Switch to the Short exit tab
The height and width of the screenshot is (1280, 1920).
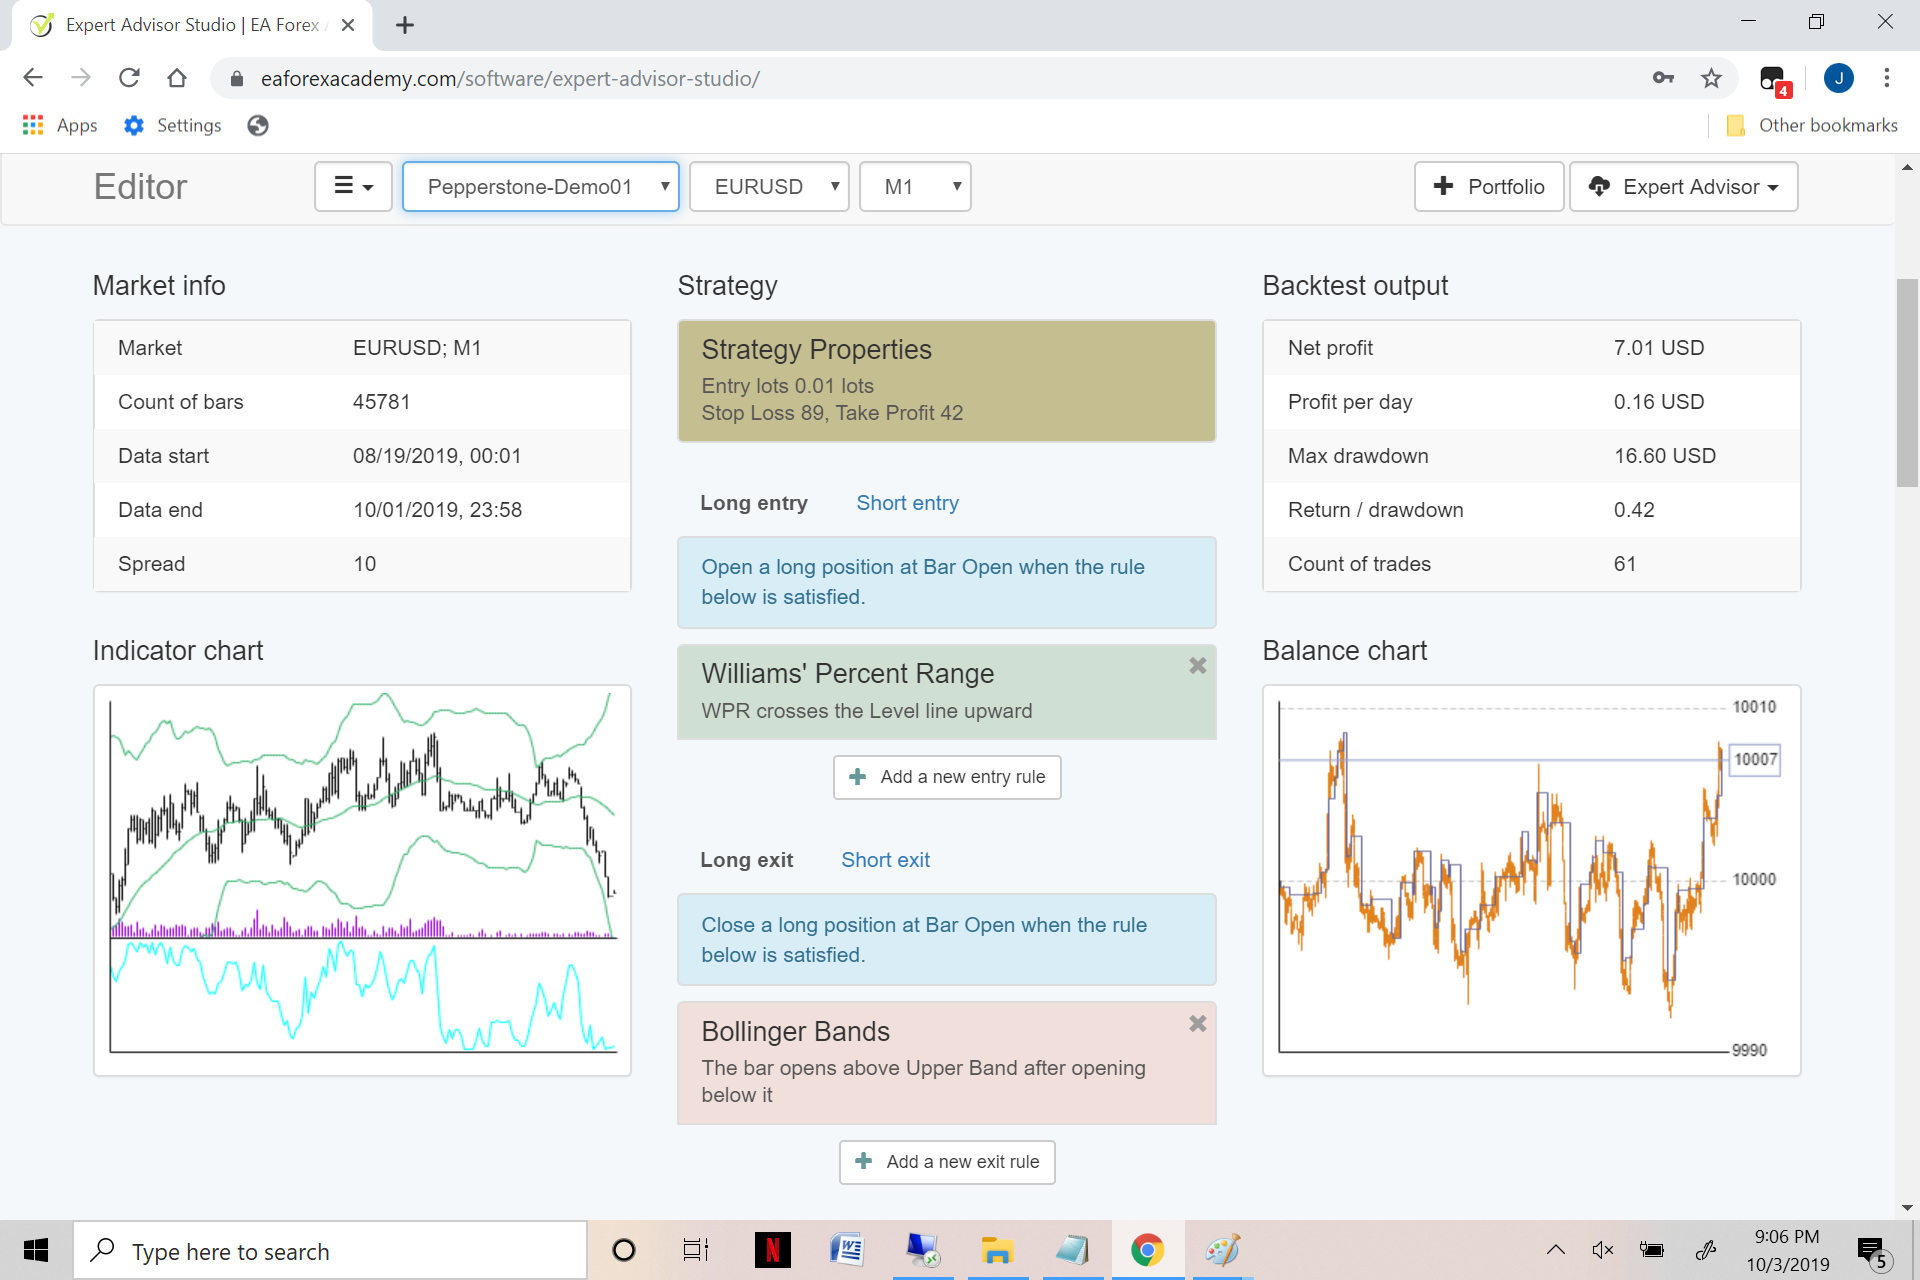[885, 860]
